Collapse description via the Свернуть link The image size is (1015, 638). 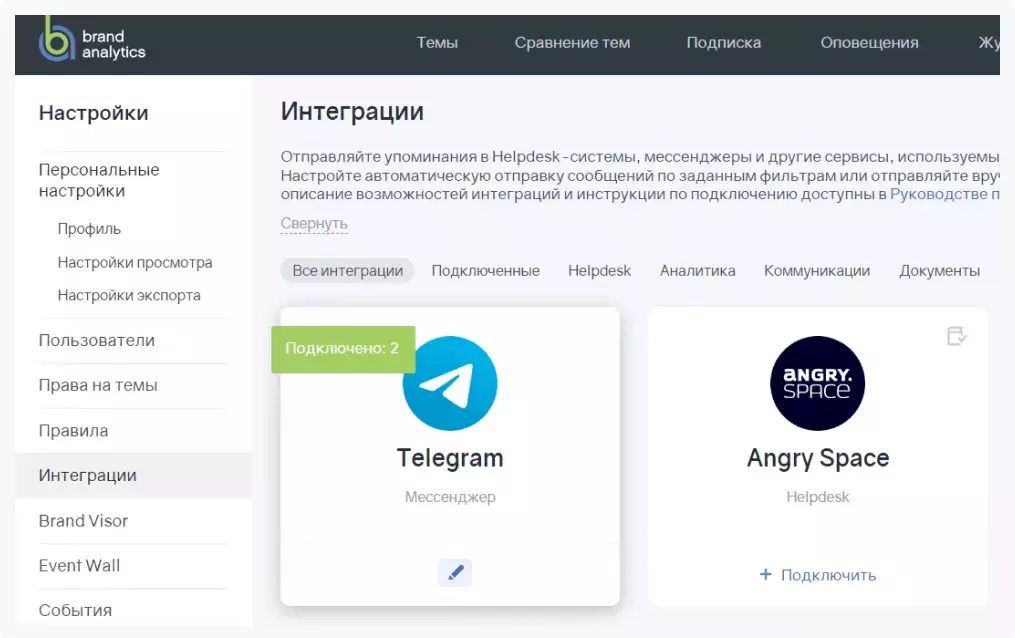[x=313, y=223]
